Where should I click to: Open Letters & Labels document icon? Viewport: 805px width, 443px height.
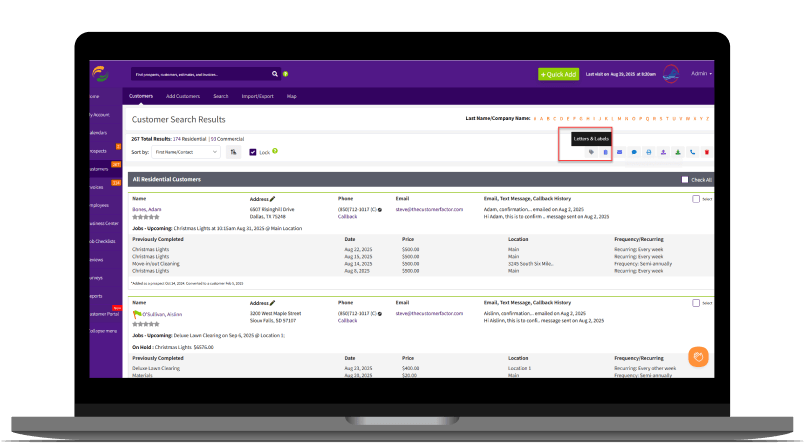pos(605,152)
